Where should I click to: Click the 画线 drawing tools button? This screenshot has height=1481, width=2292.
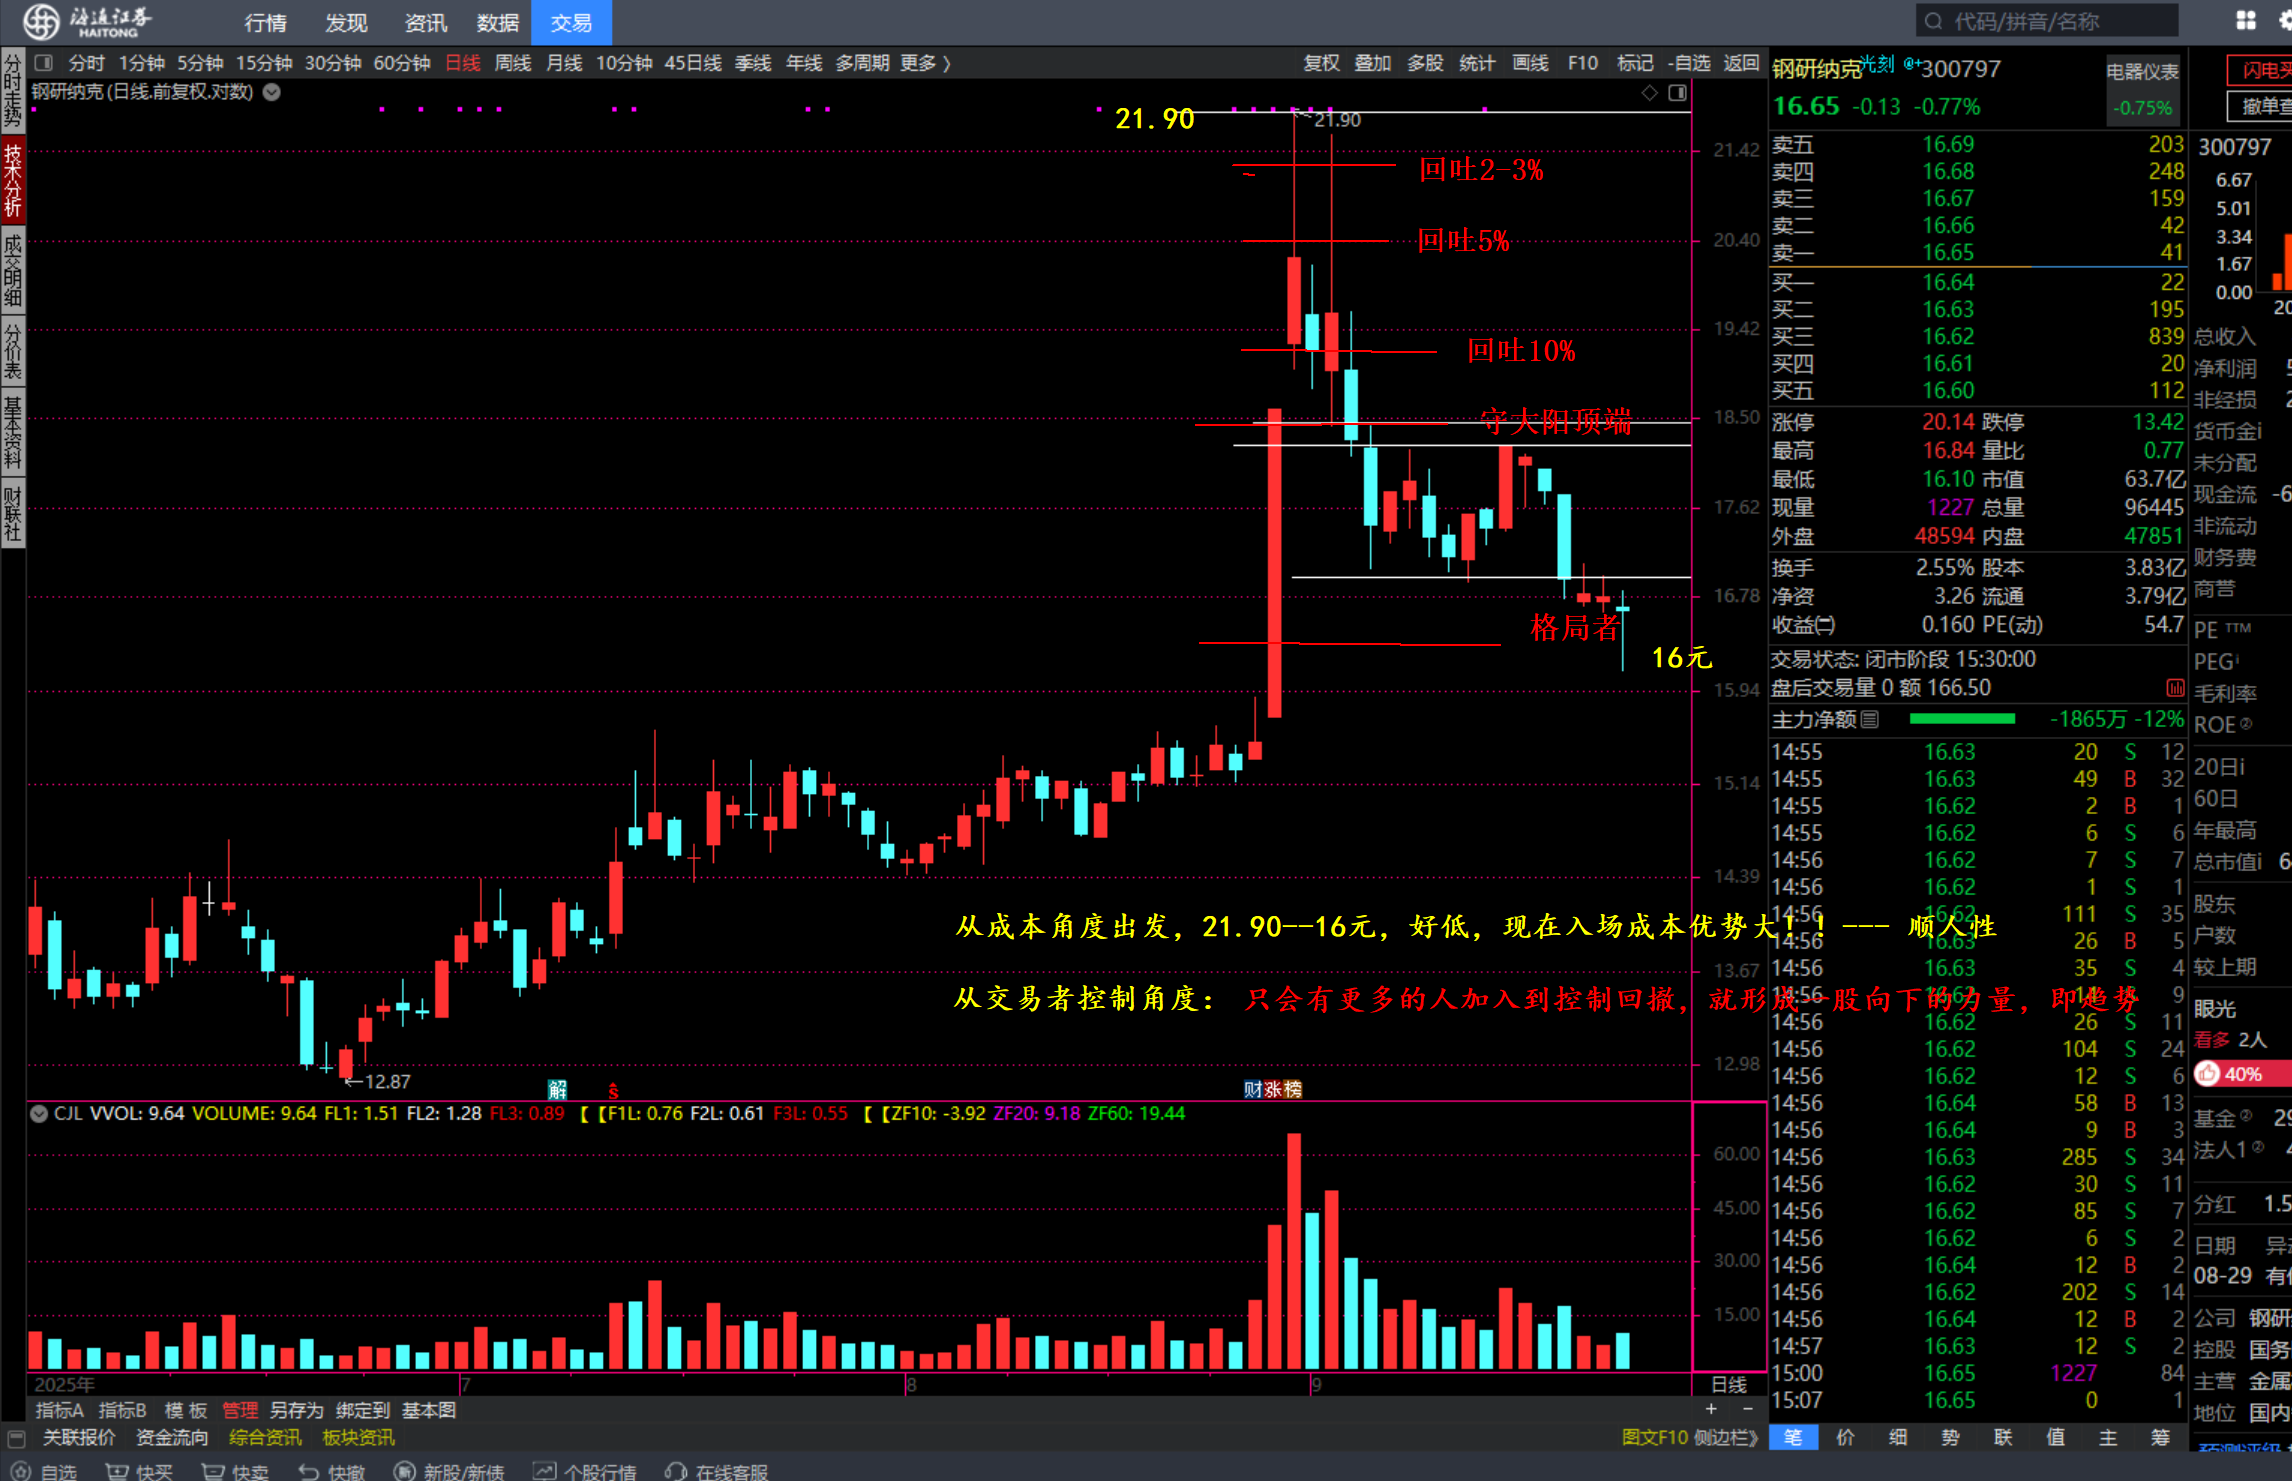pyautogui.click(x=1530, y=63)
